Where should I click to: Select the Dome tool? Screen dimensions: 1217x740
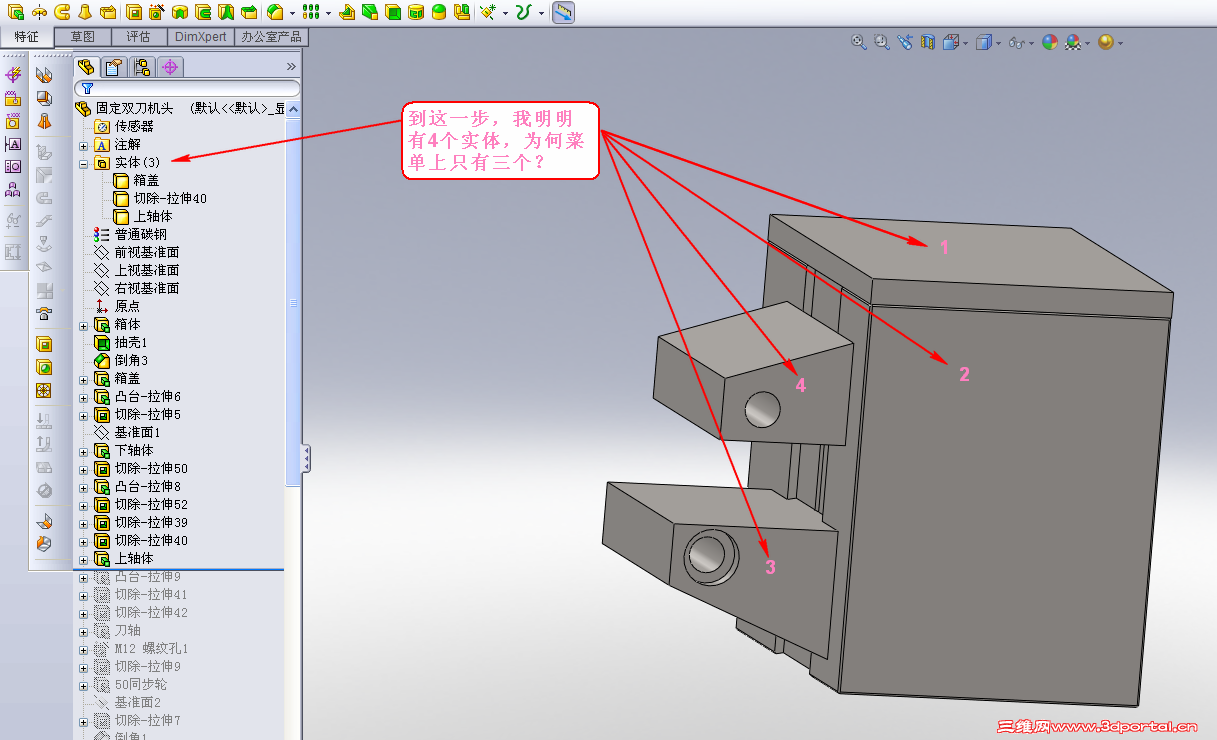tap(438, 12)
